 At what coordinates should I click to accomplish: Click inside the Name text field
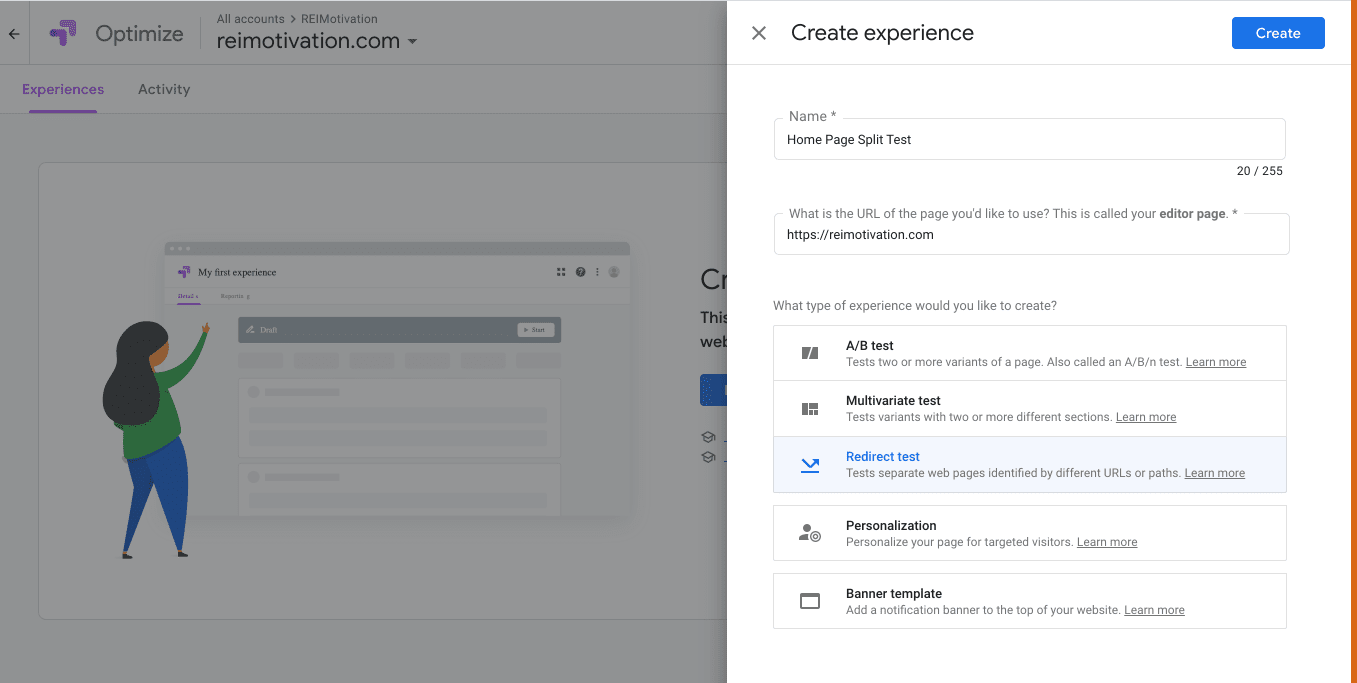1029,140
